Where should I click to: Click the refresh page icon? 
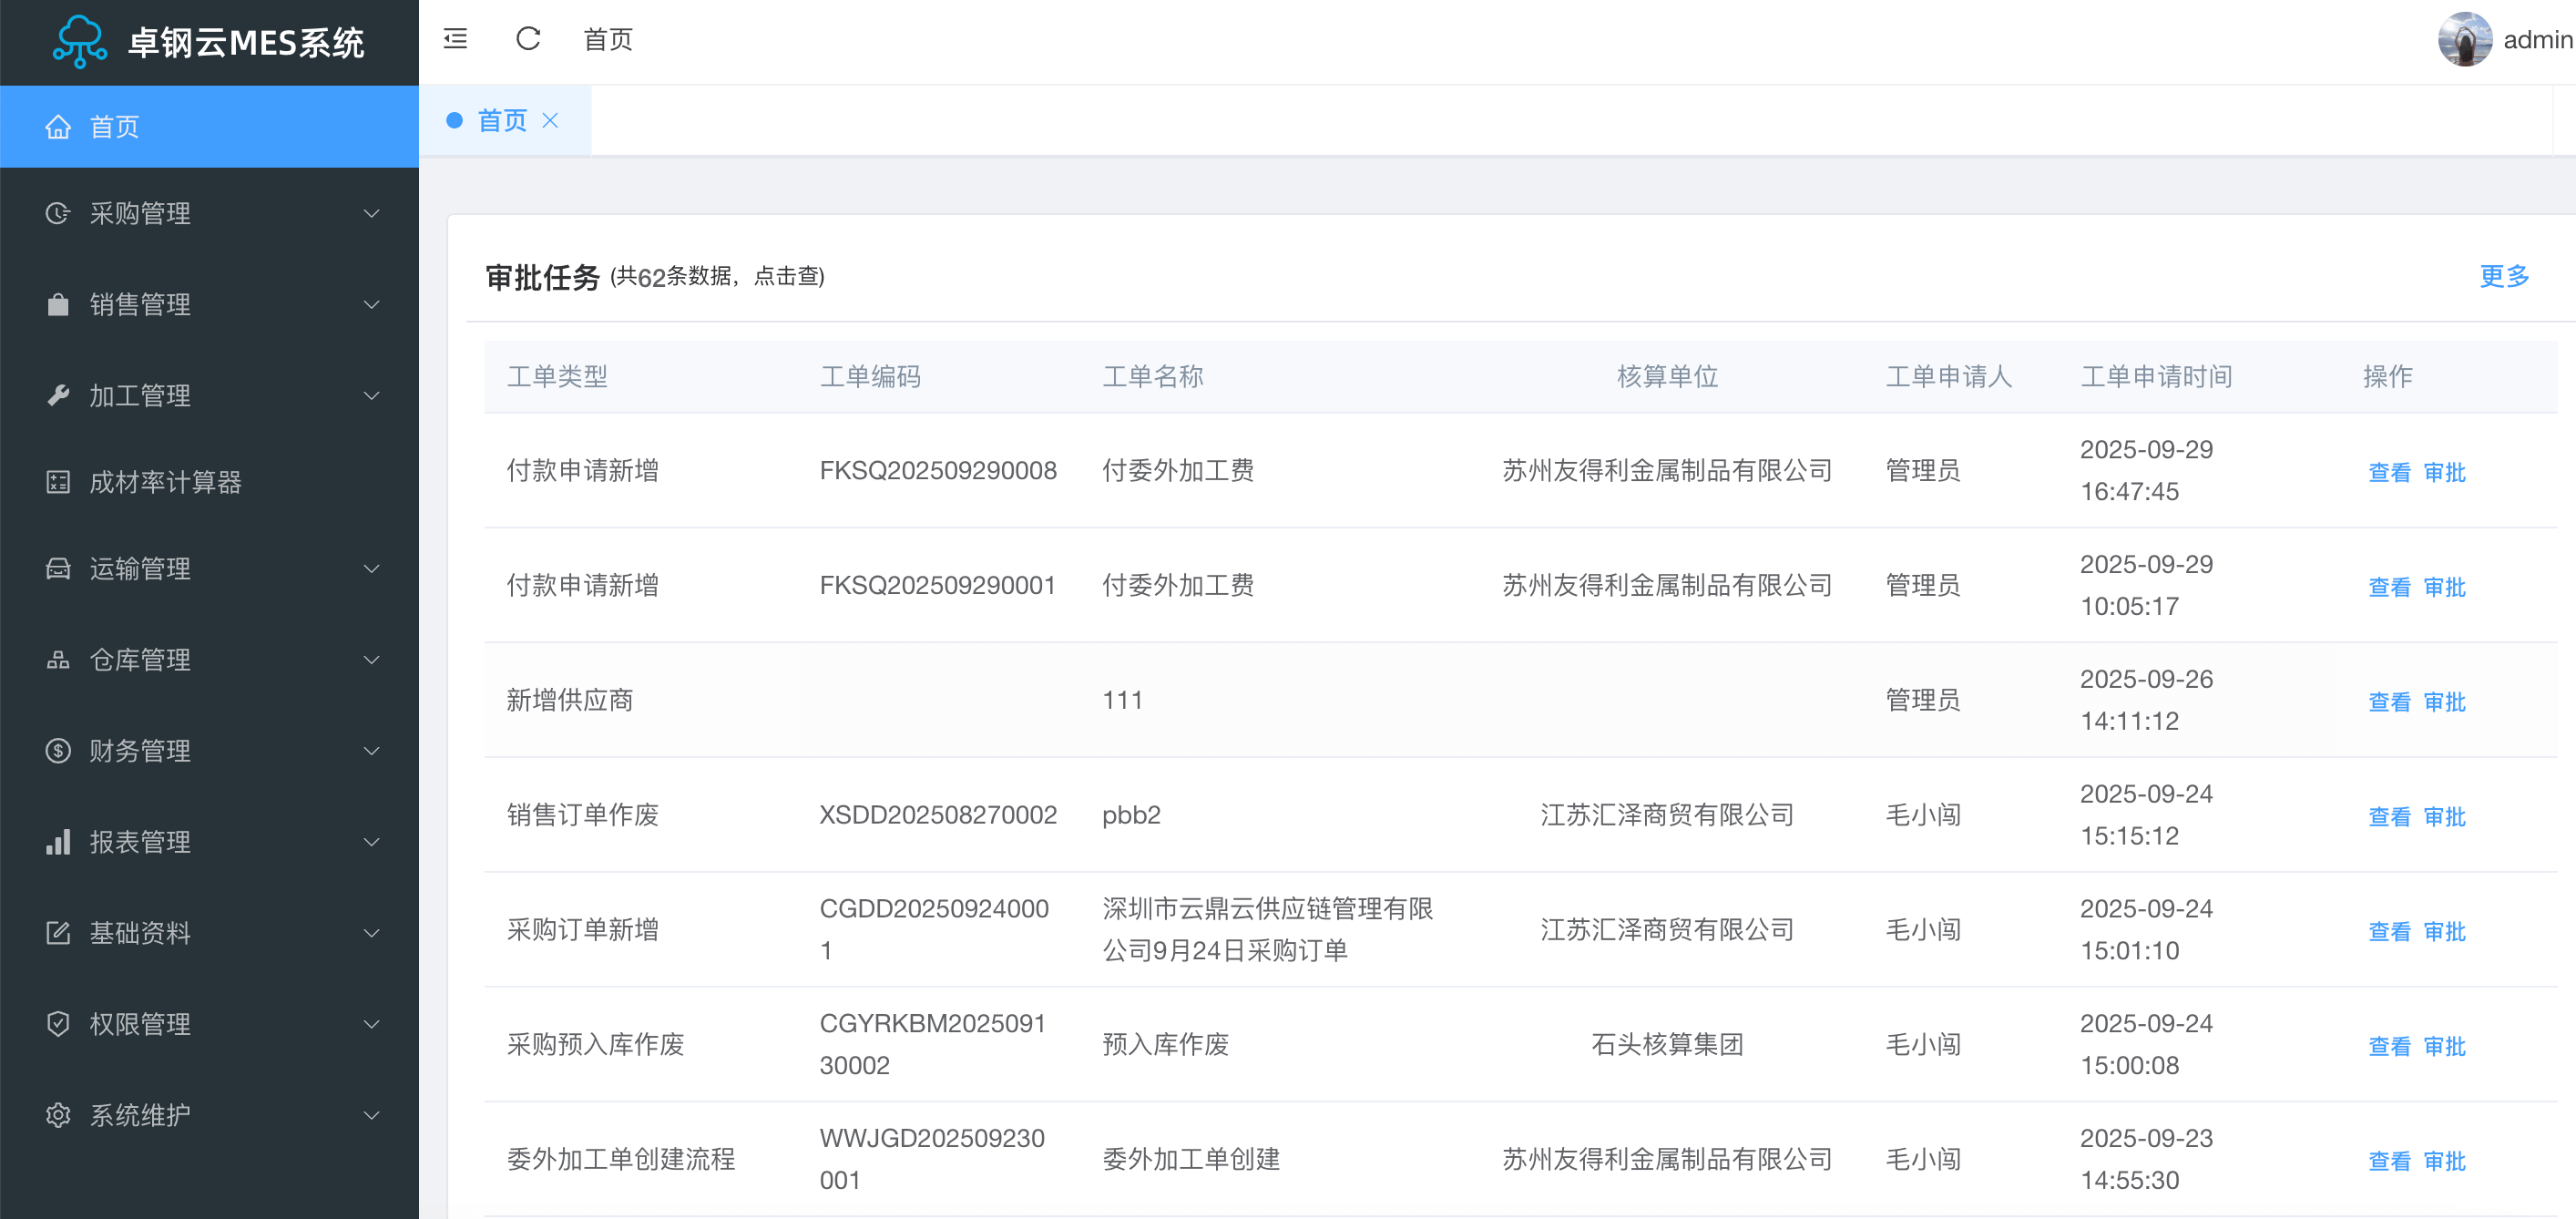[528, 39]
